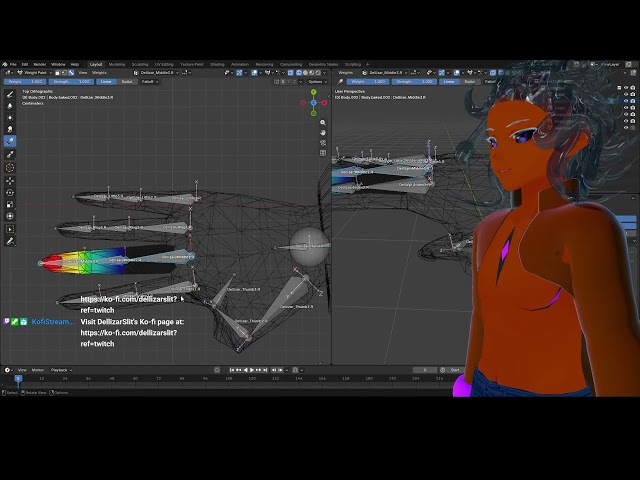Click the timeline playhead marker
640x480 pixels.
coord(18,379)
